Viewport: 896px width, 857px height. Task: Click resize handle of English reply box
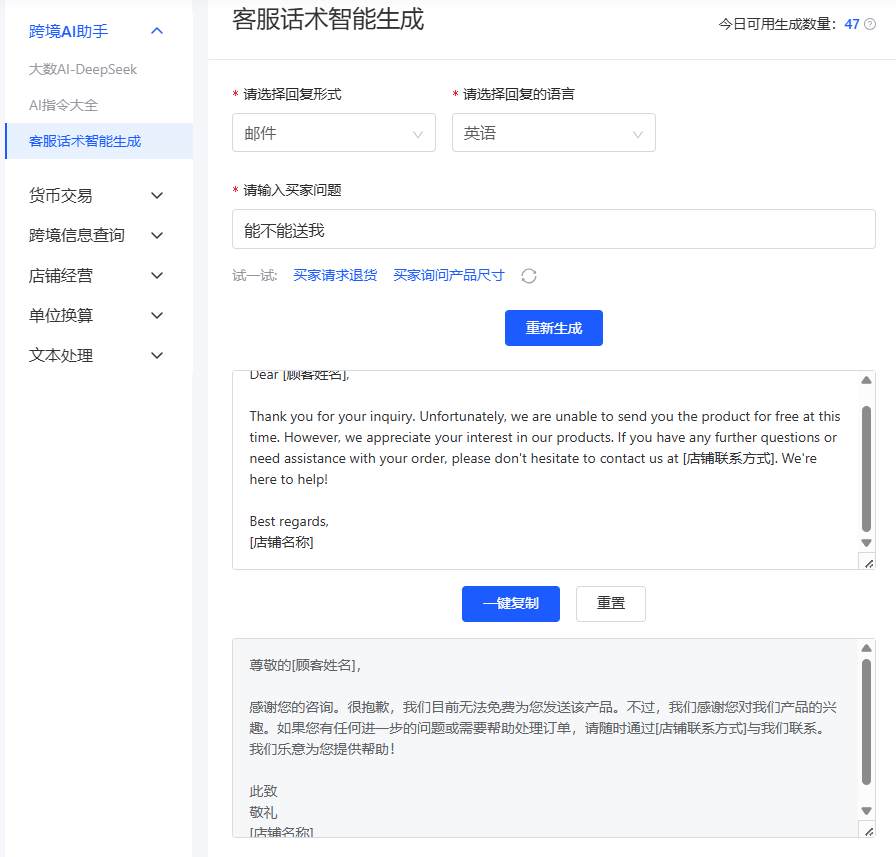[x=868, y=563]
